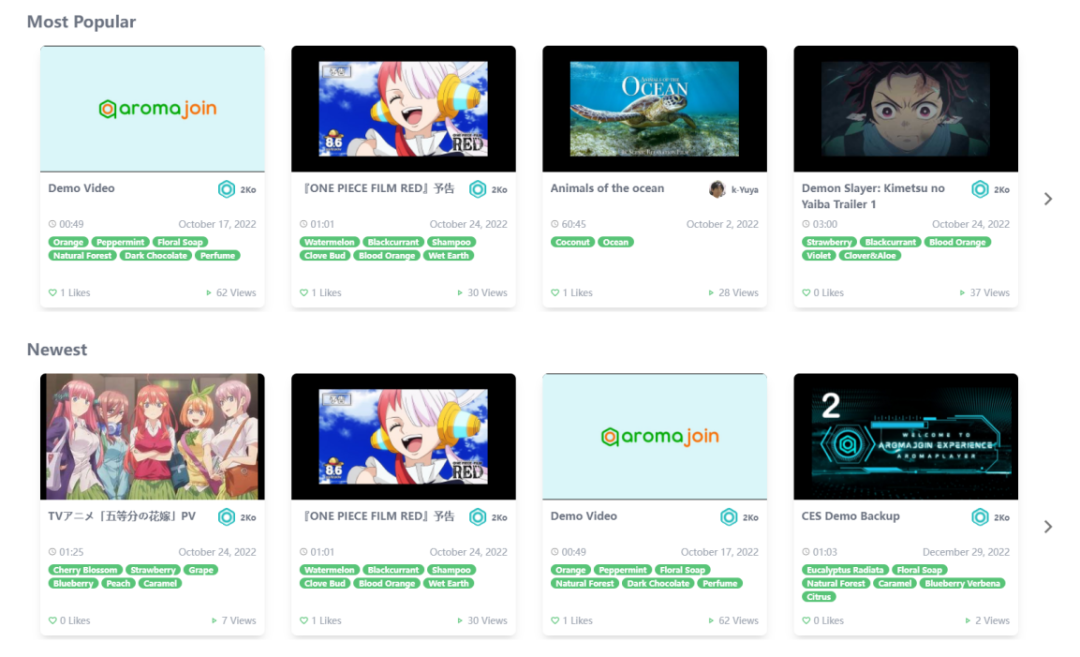Open TVアニメ 五等分の花嫁 PV thumbnail
This screenshot has width=1080, height=657.
coord(152,437)
